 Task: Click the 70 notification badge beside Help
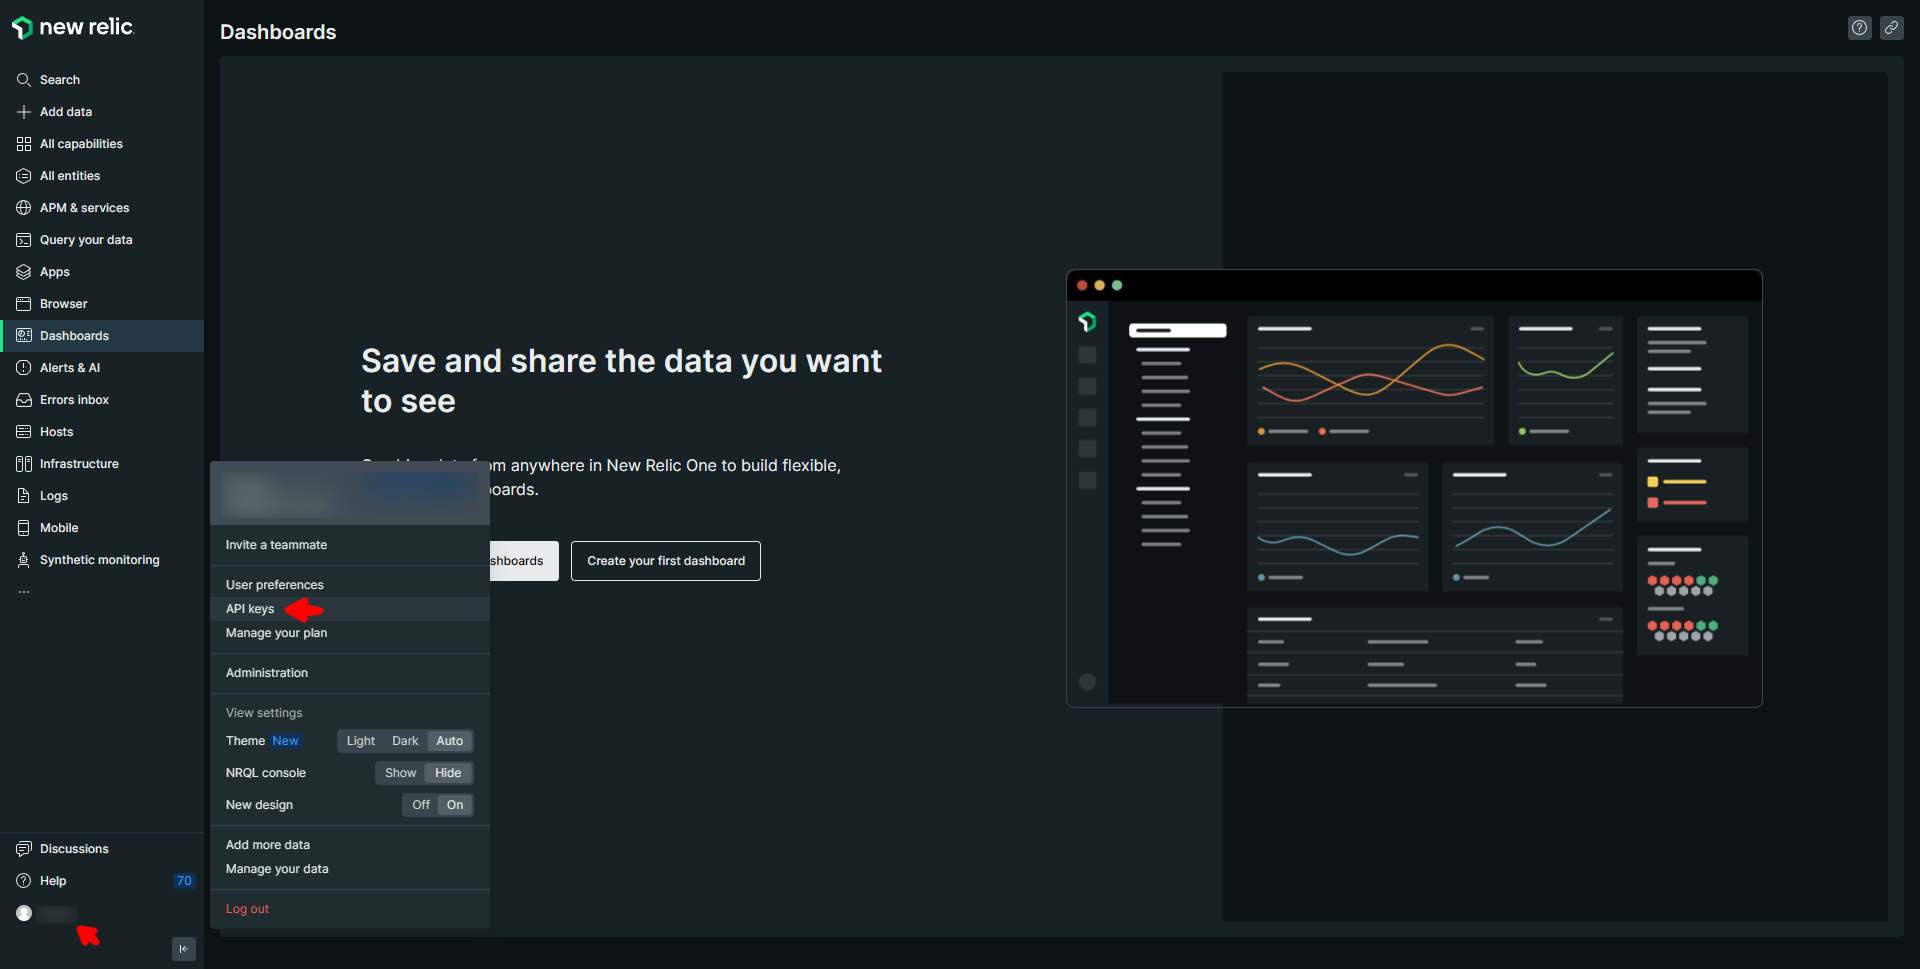click(x=184, y=881)
